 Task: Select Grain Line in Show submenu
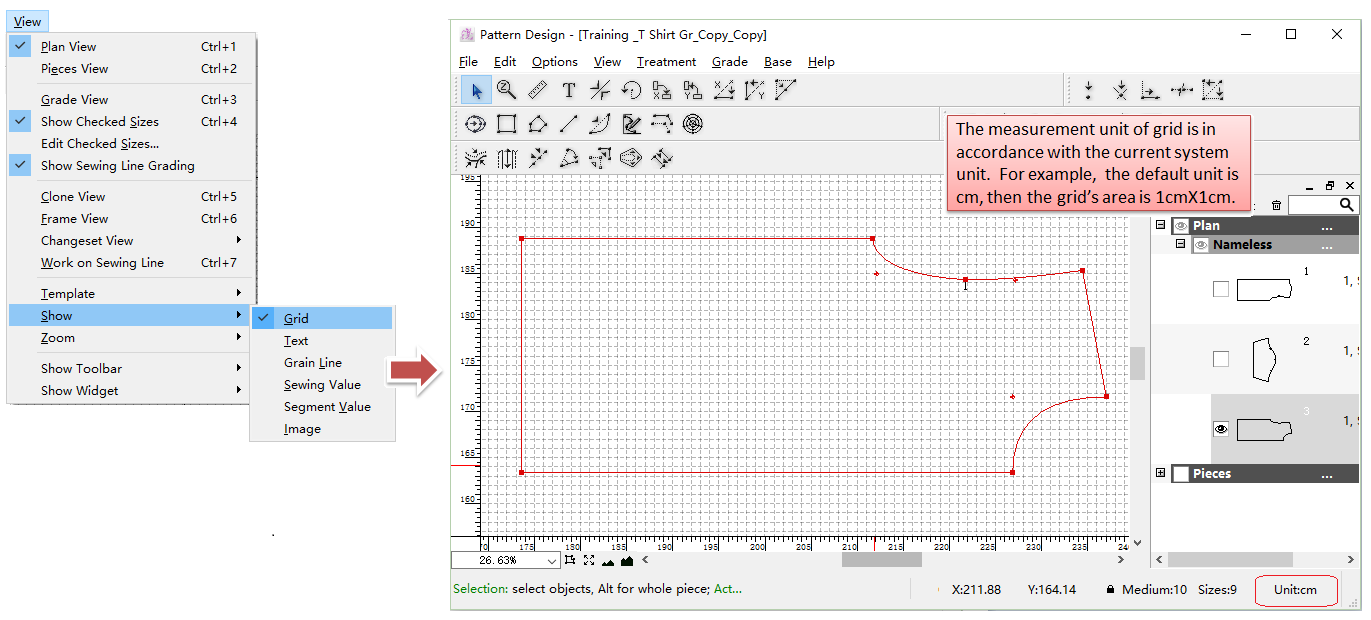pos(312,363)
